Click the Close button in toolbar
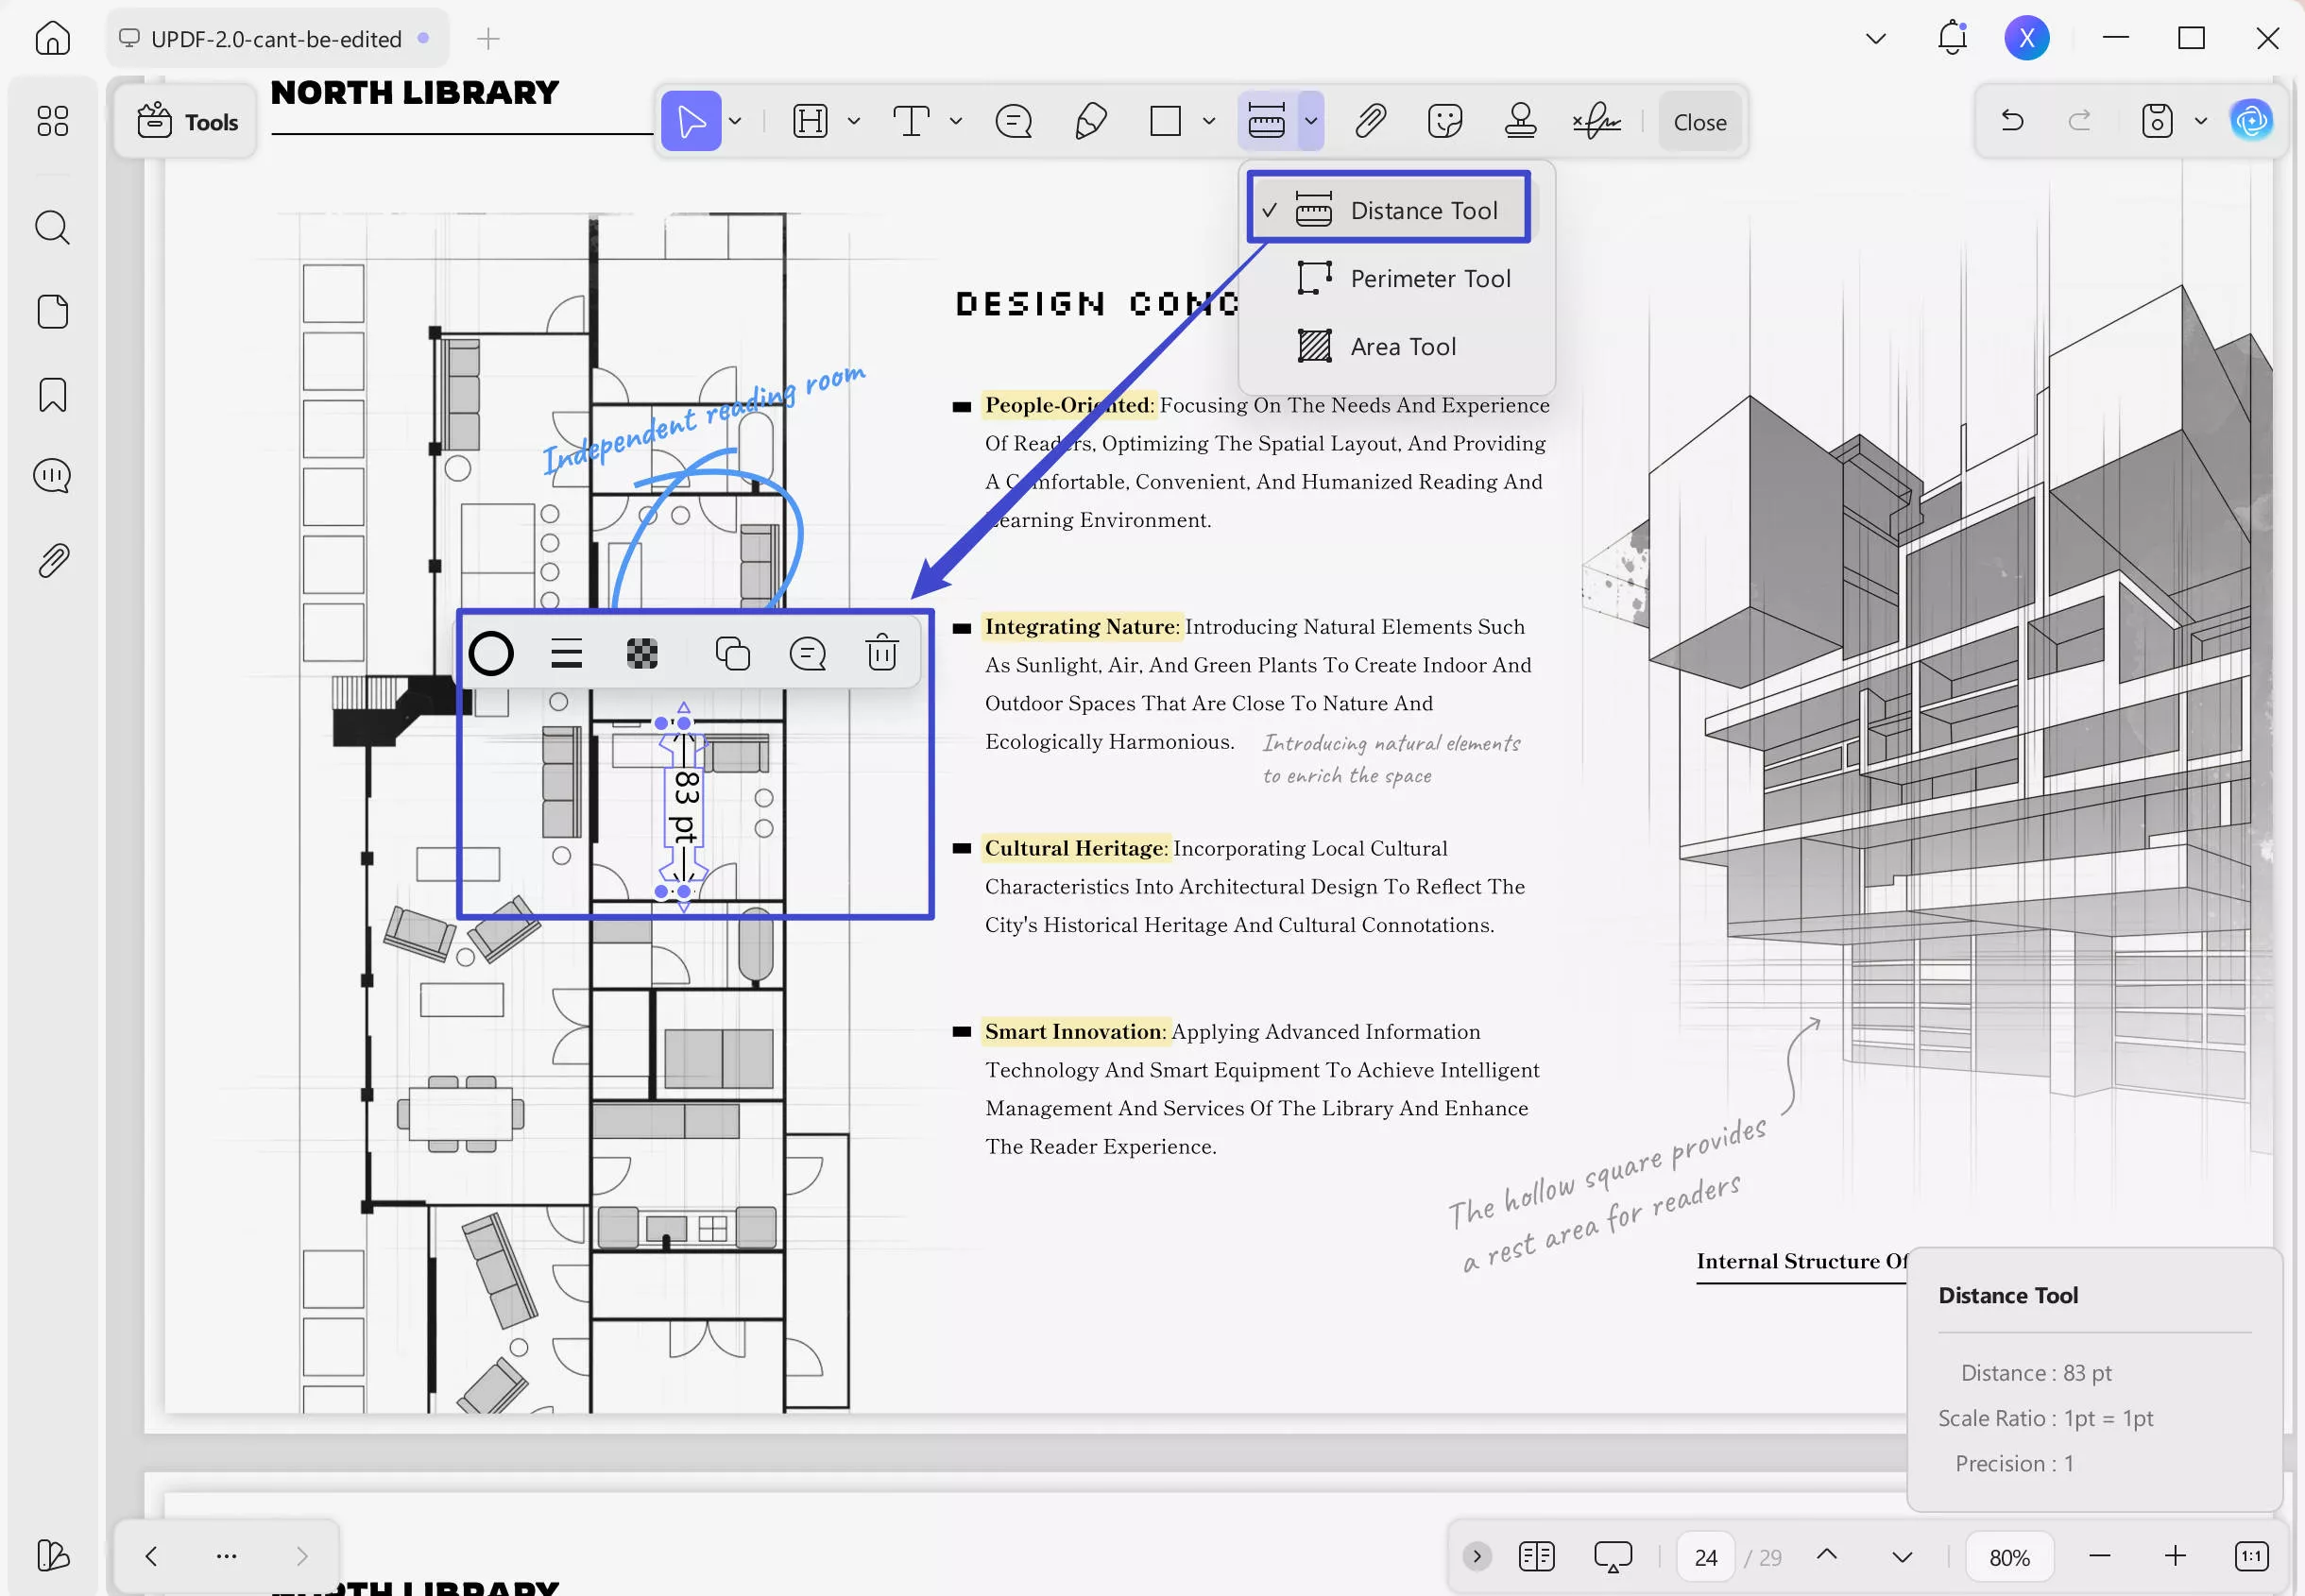 pos(1699,122)
